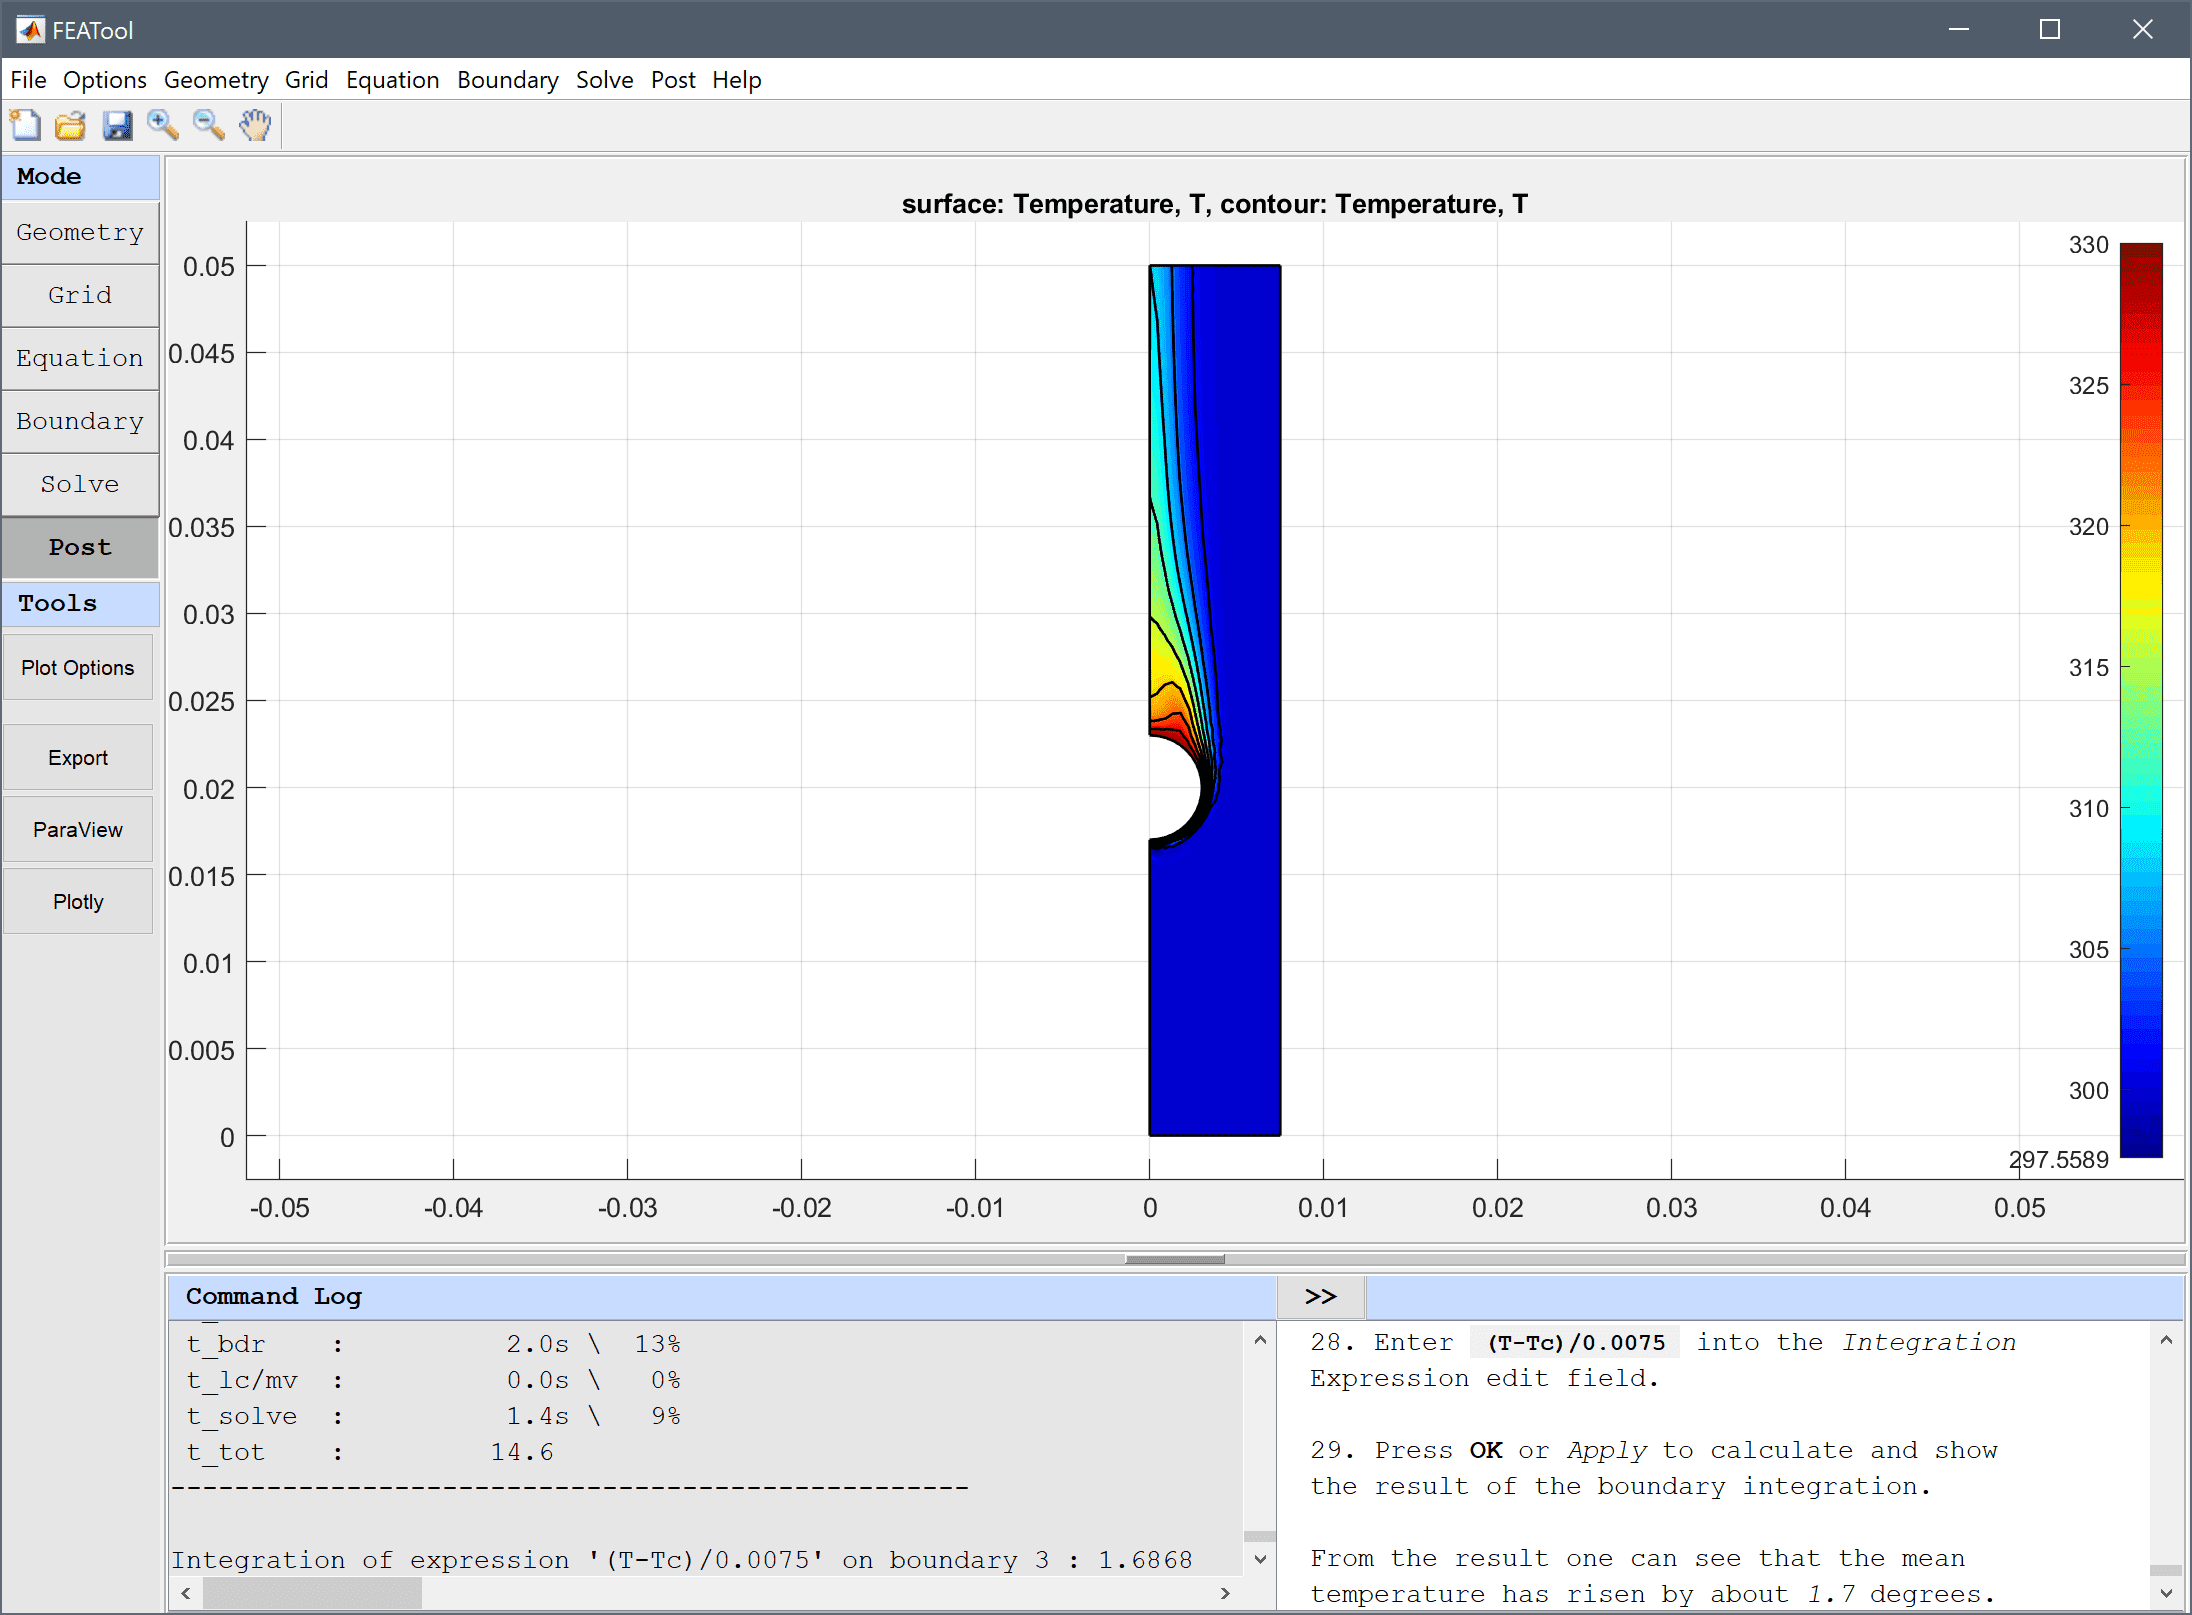Screen dimensions: 2192x1615
Task: Switch to Grid mode in sidebar
Action: tap(80, 295)
